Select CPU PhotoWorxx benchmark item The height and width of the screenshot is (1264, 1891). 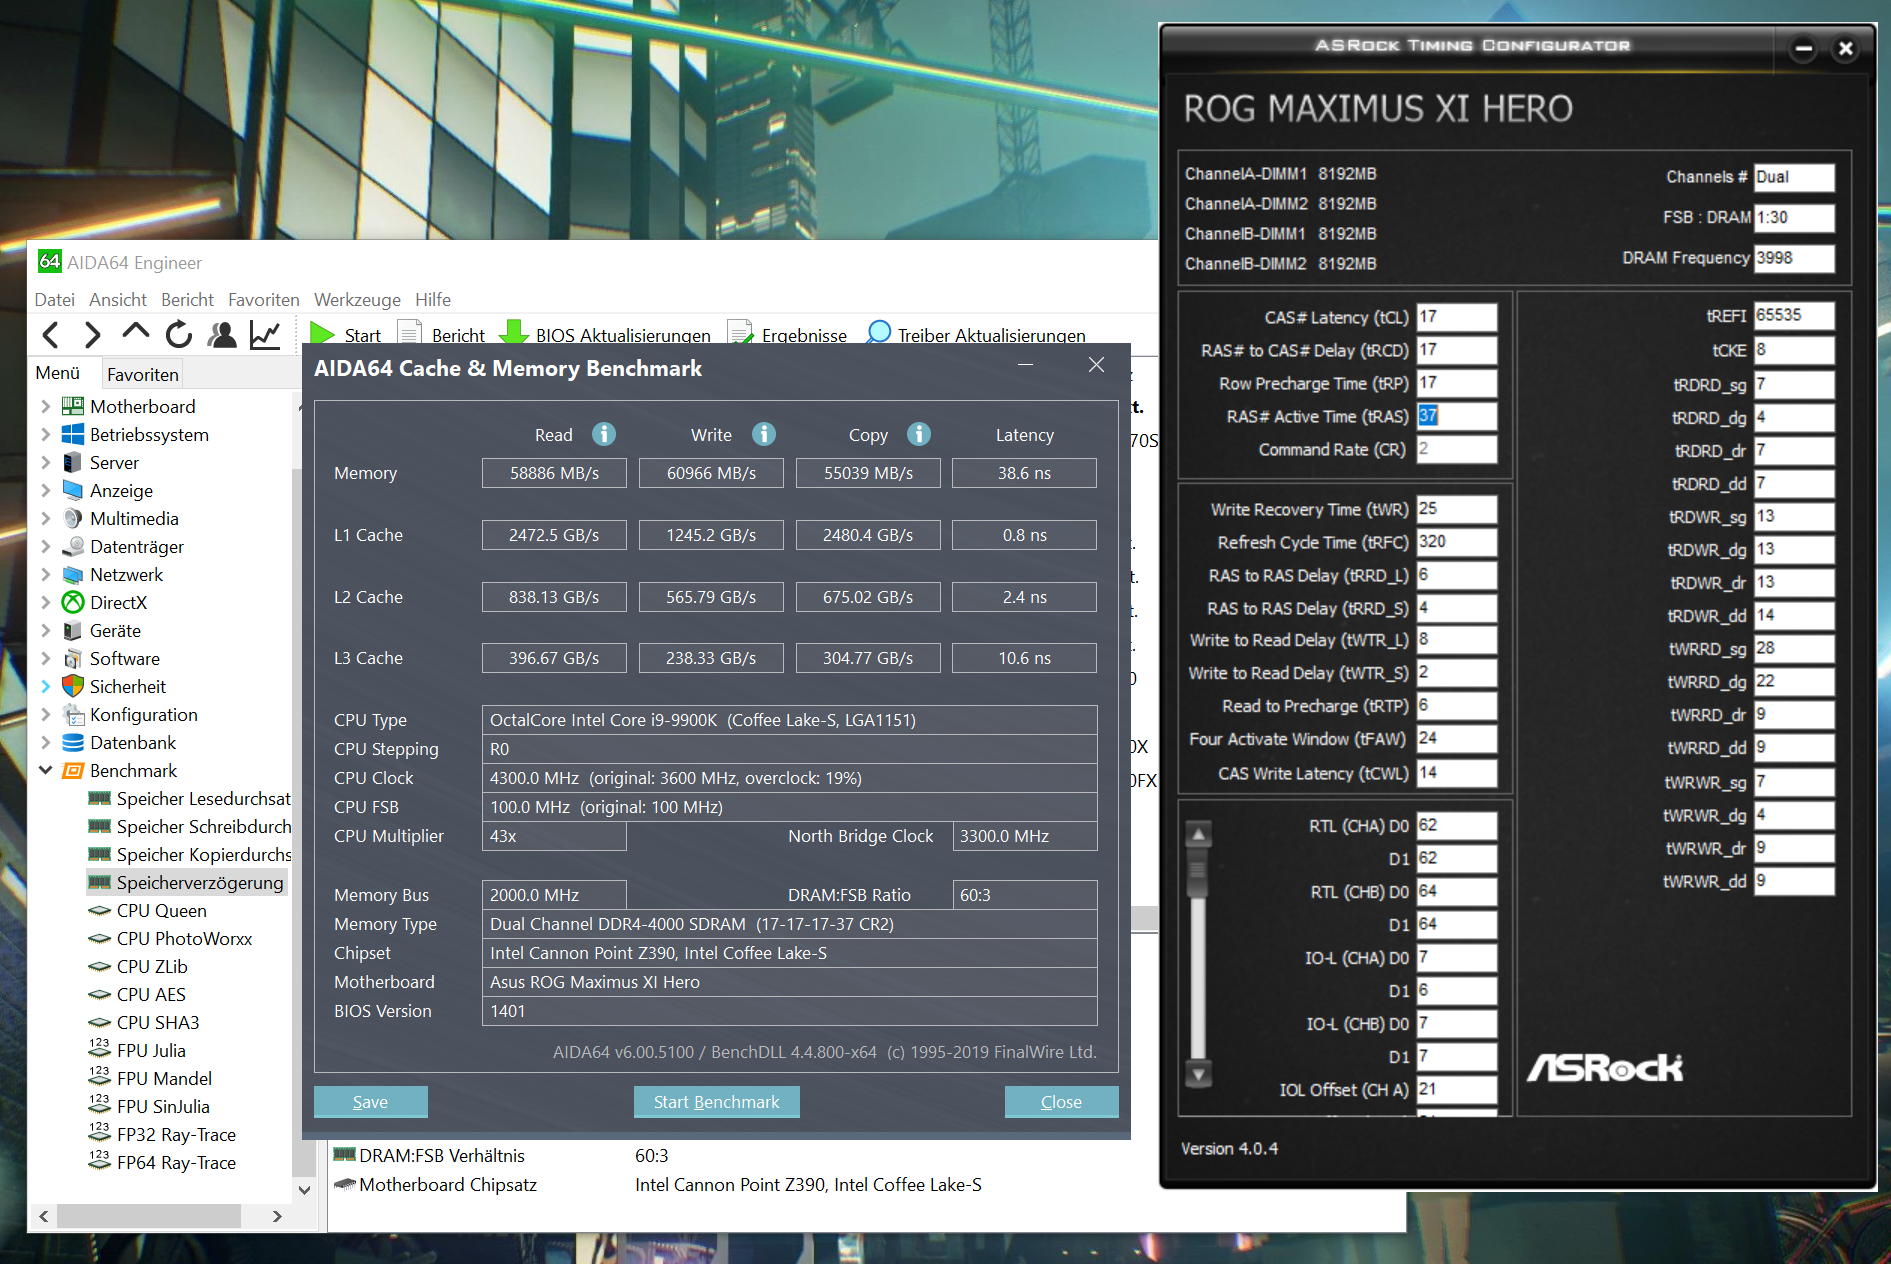click(184, 939)
